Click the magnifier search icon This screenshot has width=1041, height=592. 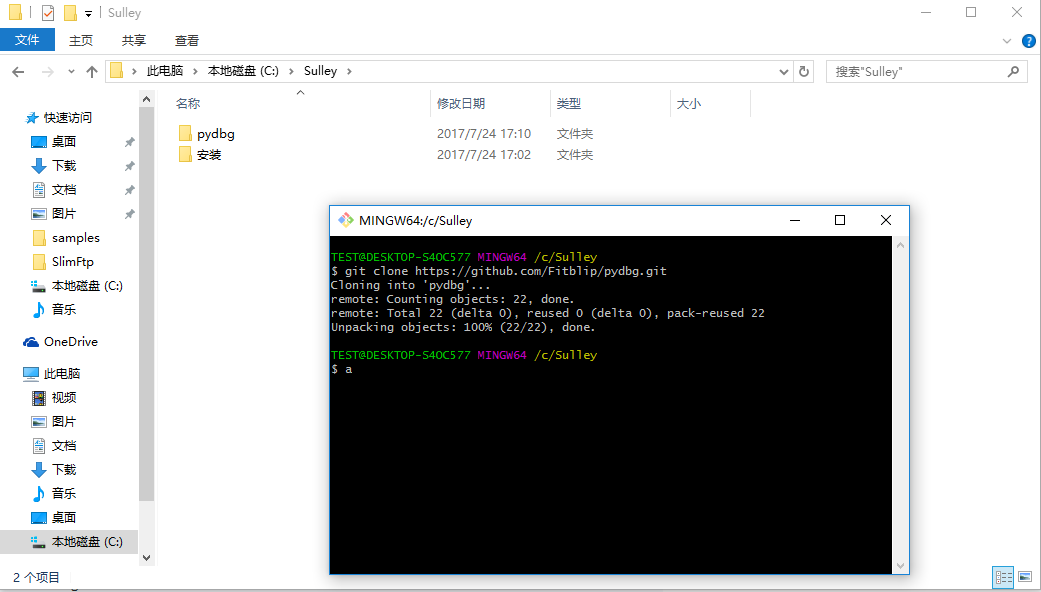click(x=1013, y=71)
